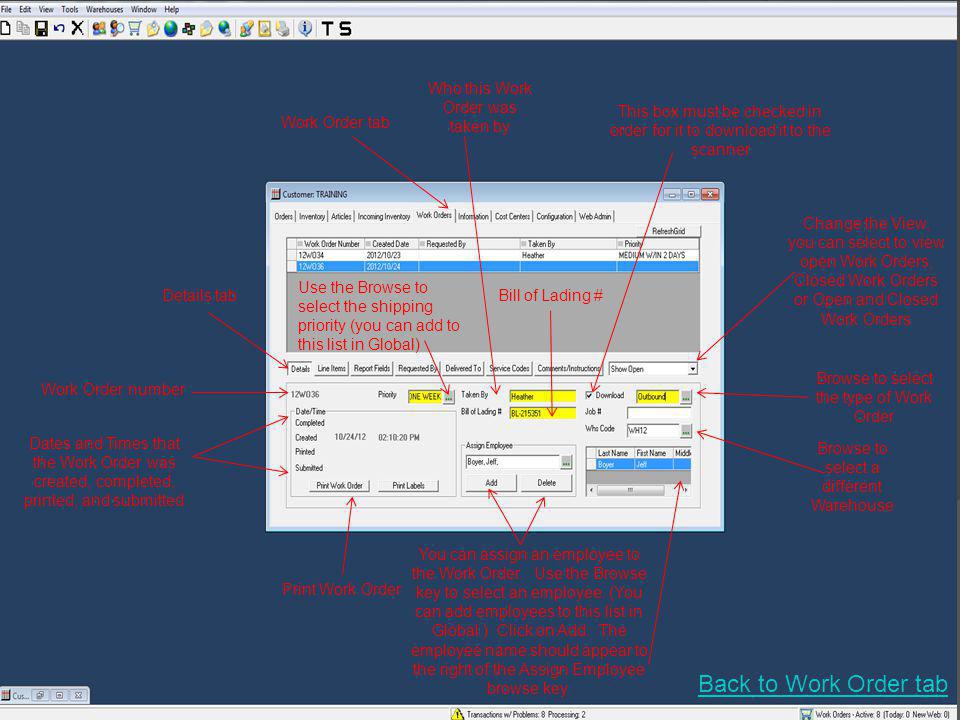The image size is (960, 720).
Task: Toggle the Download checkbox
Action: click(x=590, y=396)
